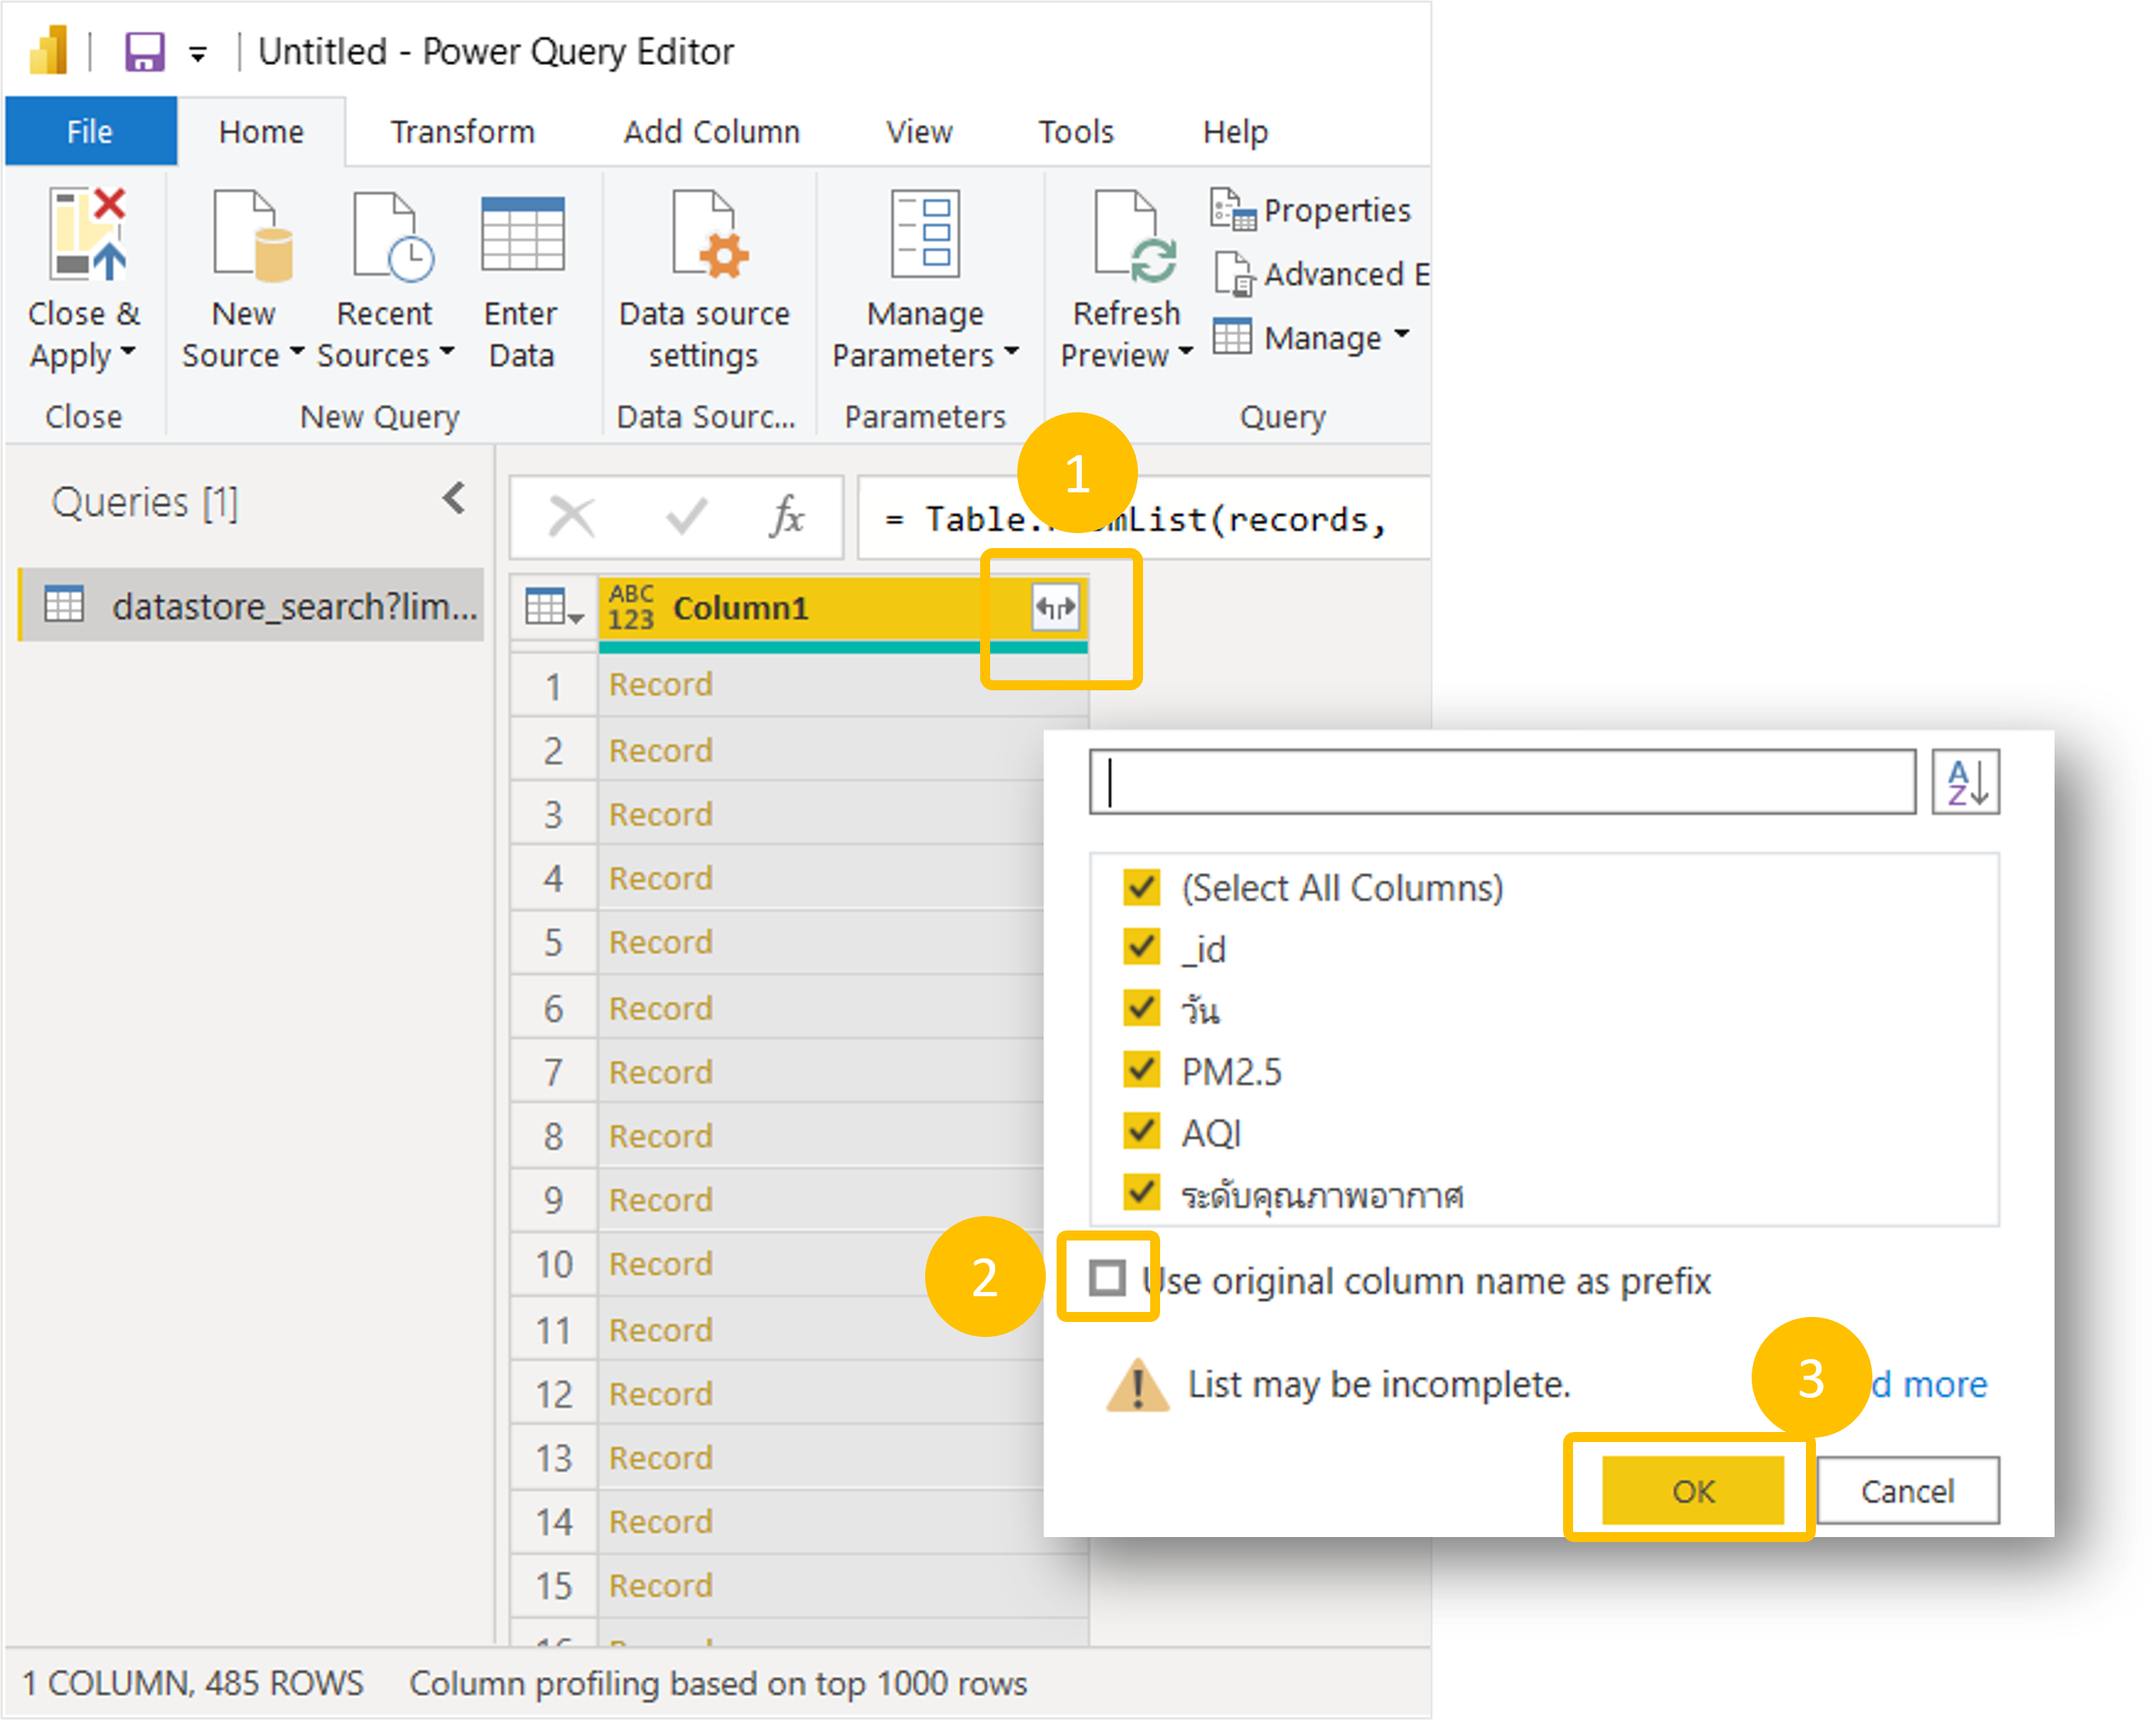This screenshot has height=1720, width=2156.
Task: Click the Load more link
Action: (1929, 1385)
